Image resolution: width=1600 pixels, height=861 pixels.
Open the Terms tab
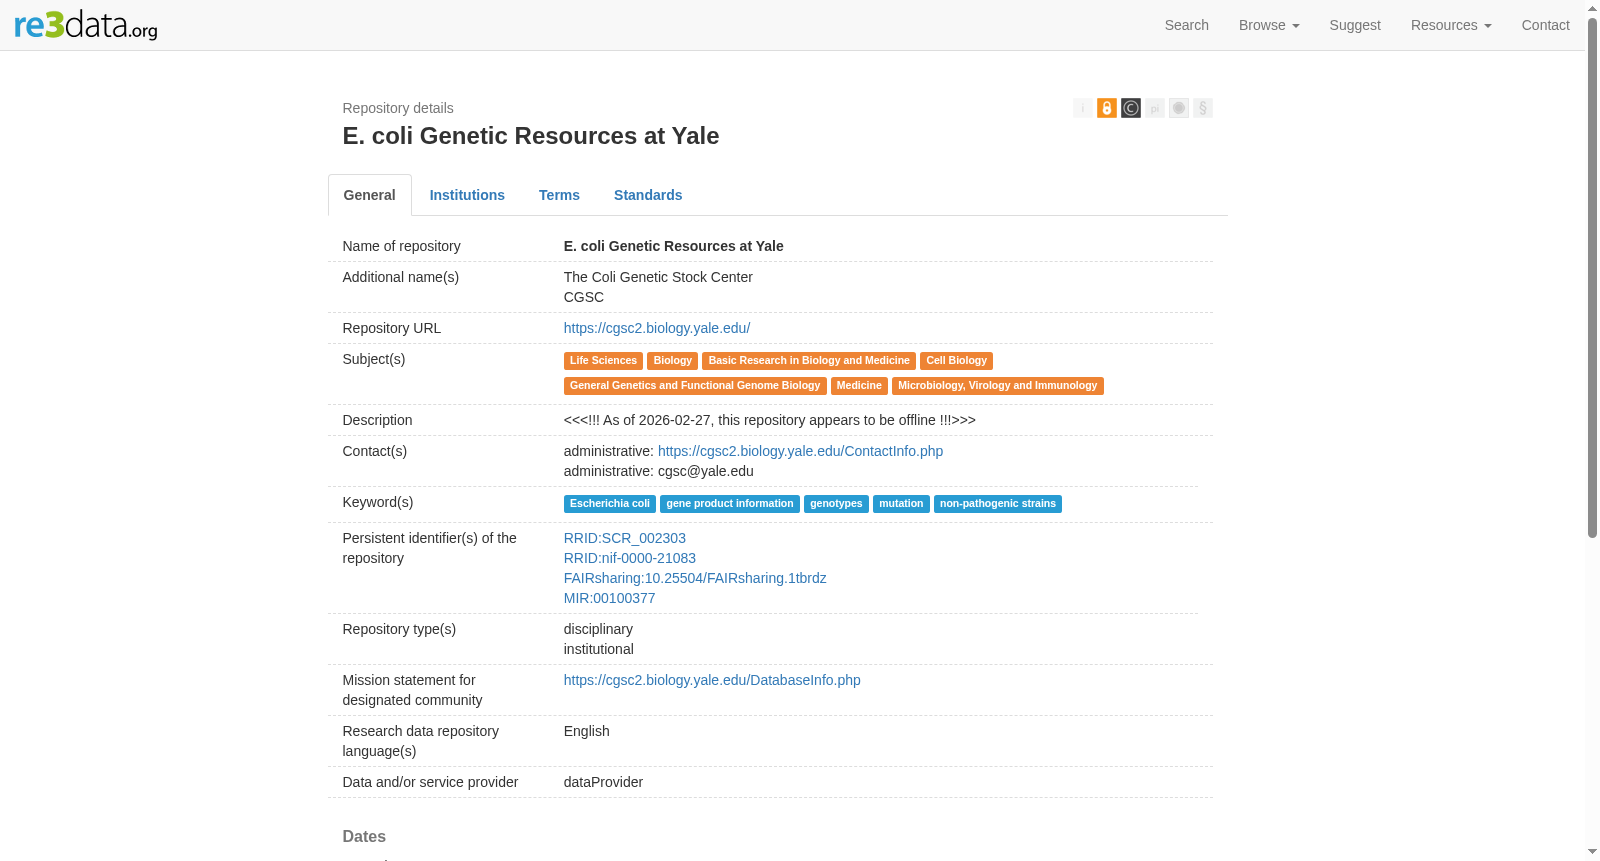559,195
